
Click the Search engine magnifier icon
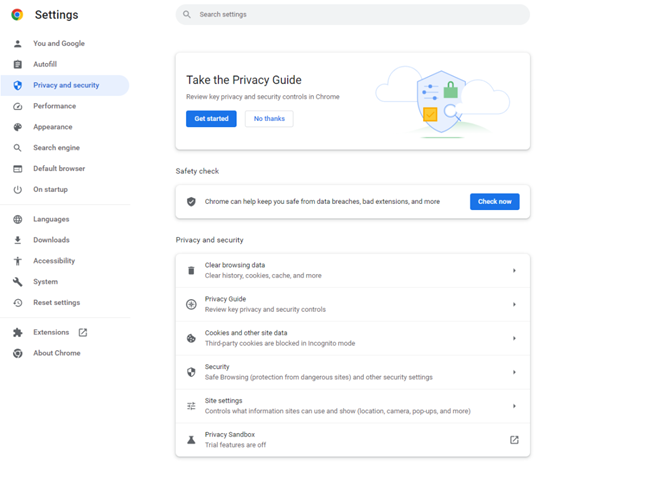click(17, 148)
